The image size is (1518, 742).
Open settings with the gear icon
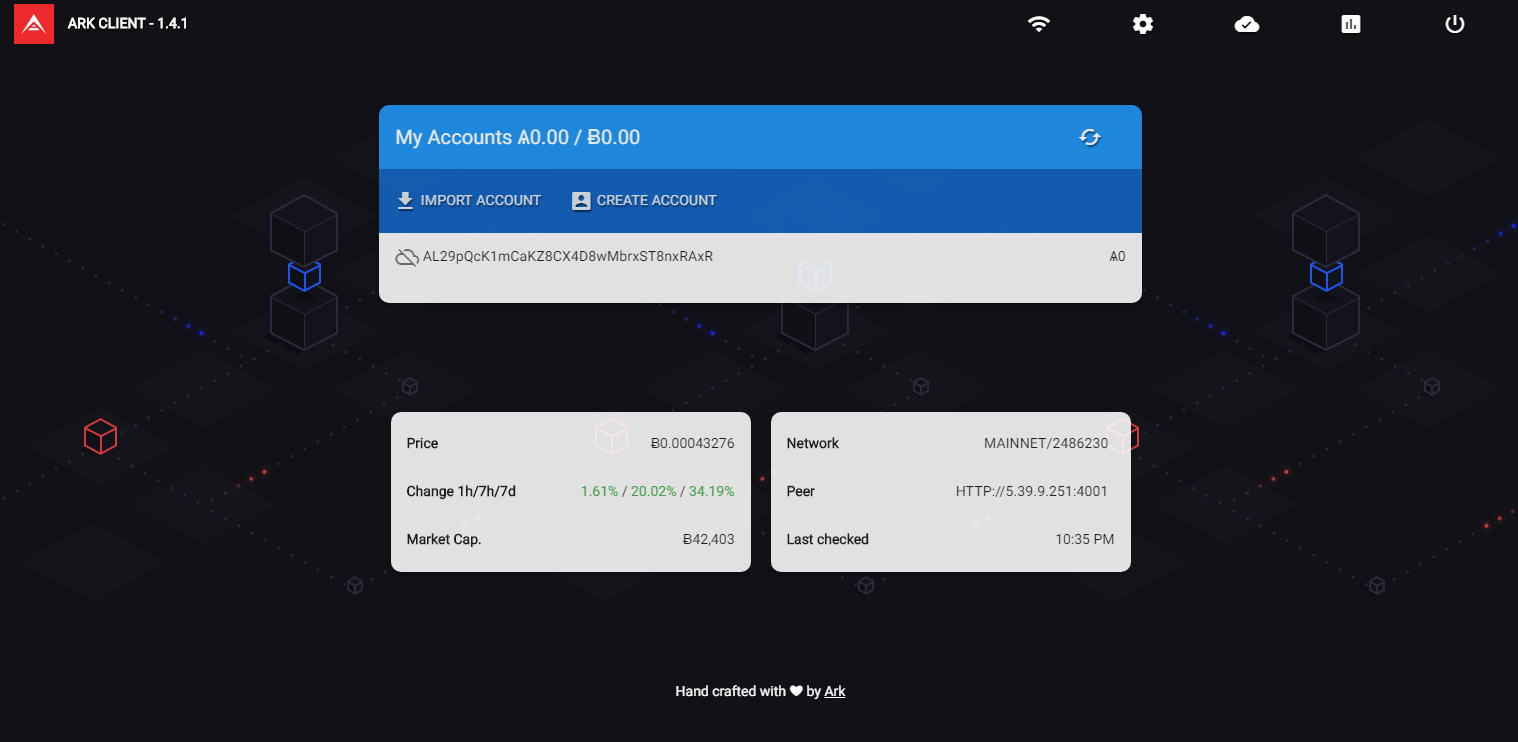pyautogui.click(x=1143, y=24)
